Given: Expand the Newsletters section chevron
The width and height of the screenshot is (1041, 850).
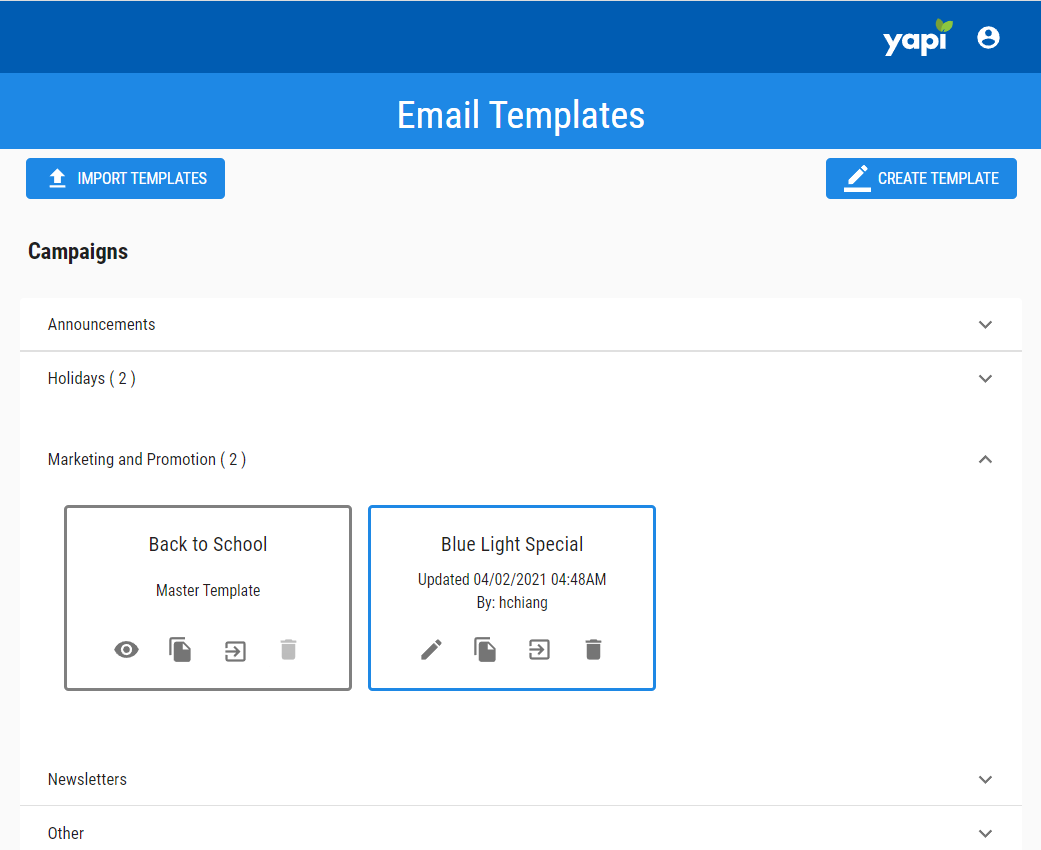Looking at the screenshot, I should click(x=985, y=780).
